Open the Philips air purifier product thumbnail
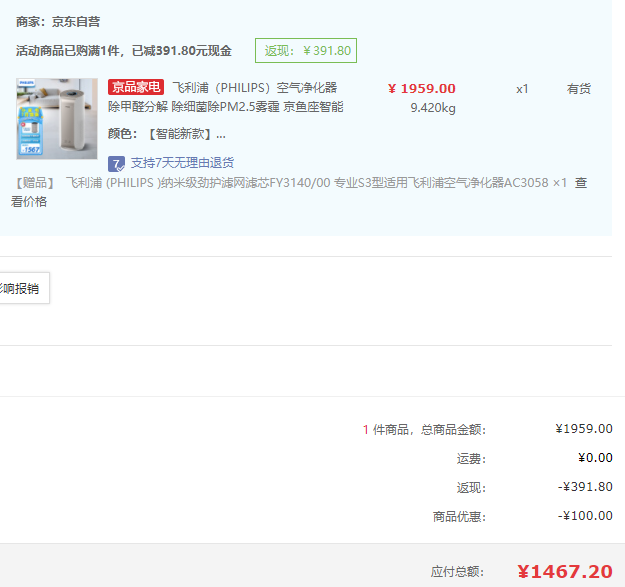This screenshot has width=625, height=587. tap(57, 119)
